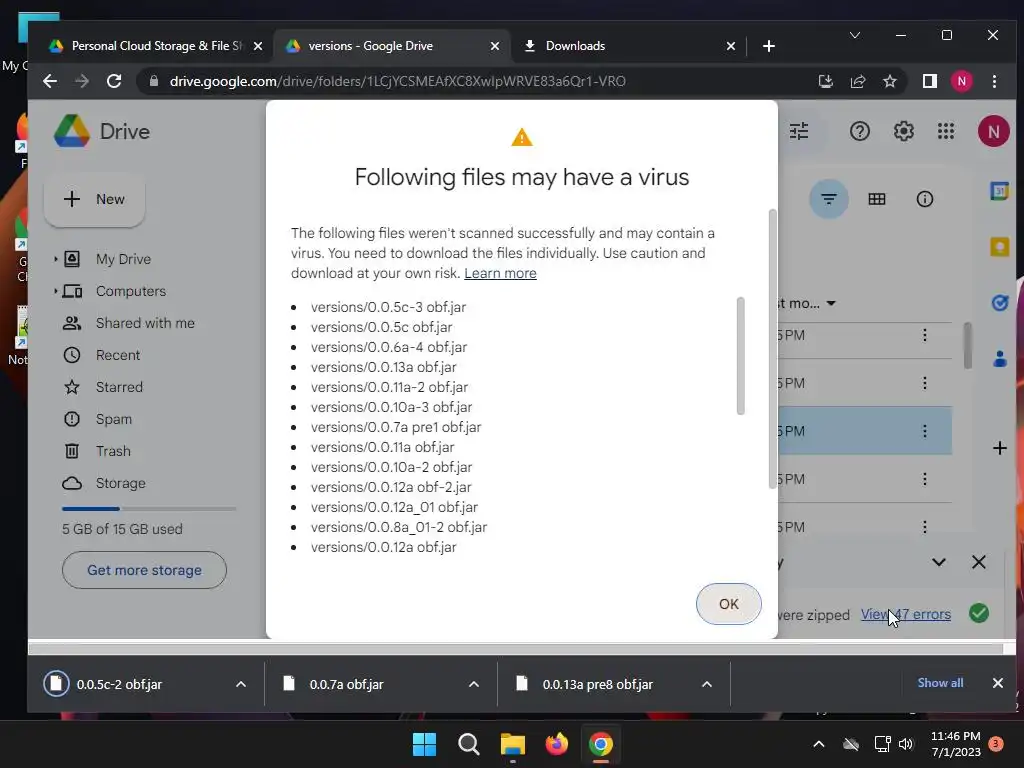Open more actions for highlighted file row

click(x=924, y=431)
